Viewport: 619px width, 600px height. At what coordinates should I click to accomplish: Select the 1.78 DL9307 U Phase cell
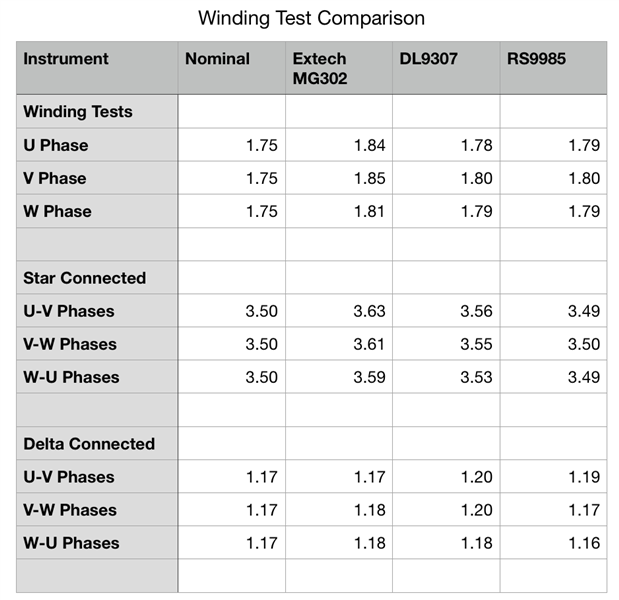(x=476, y=145)
